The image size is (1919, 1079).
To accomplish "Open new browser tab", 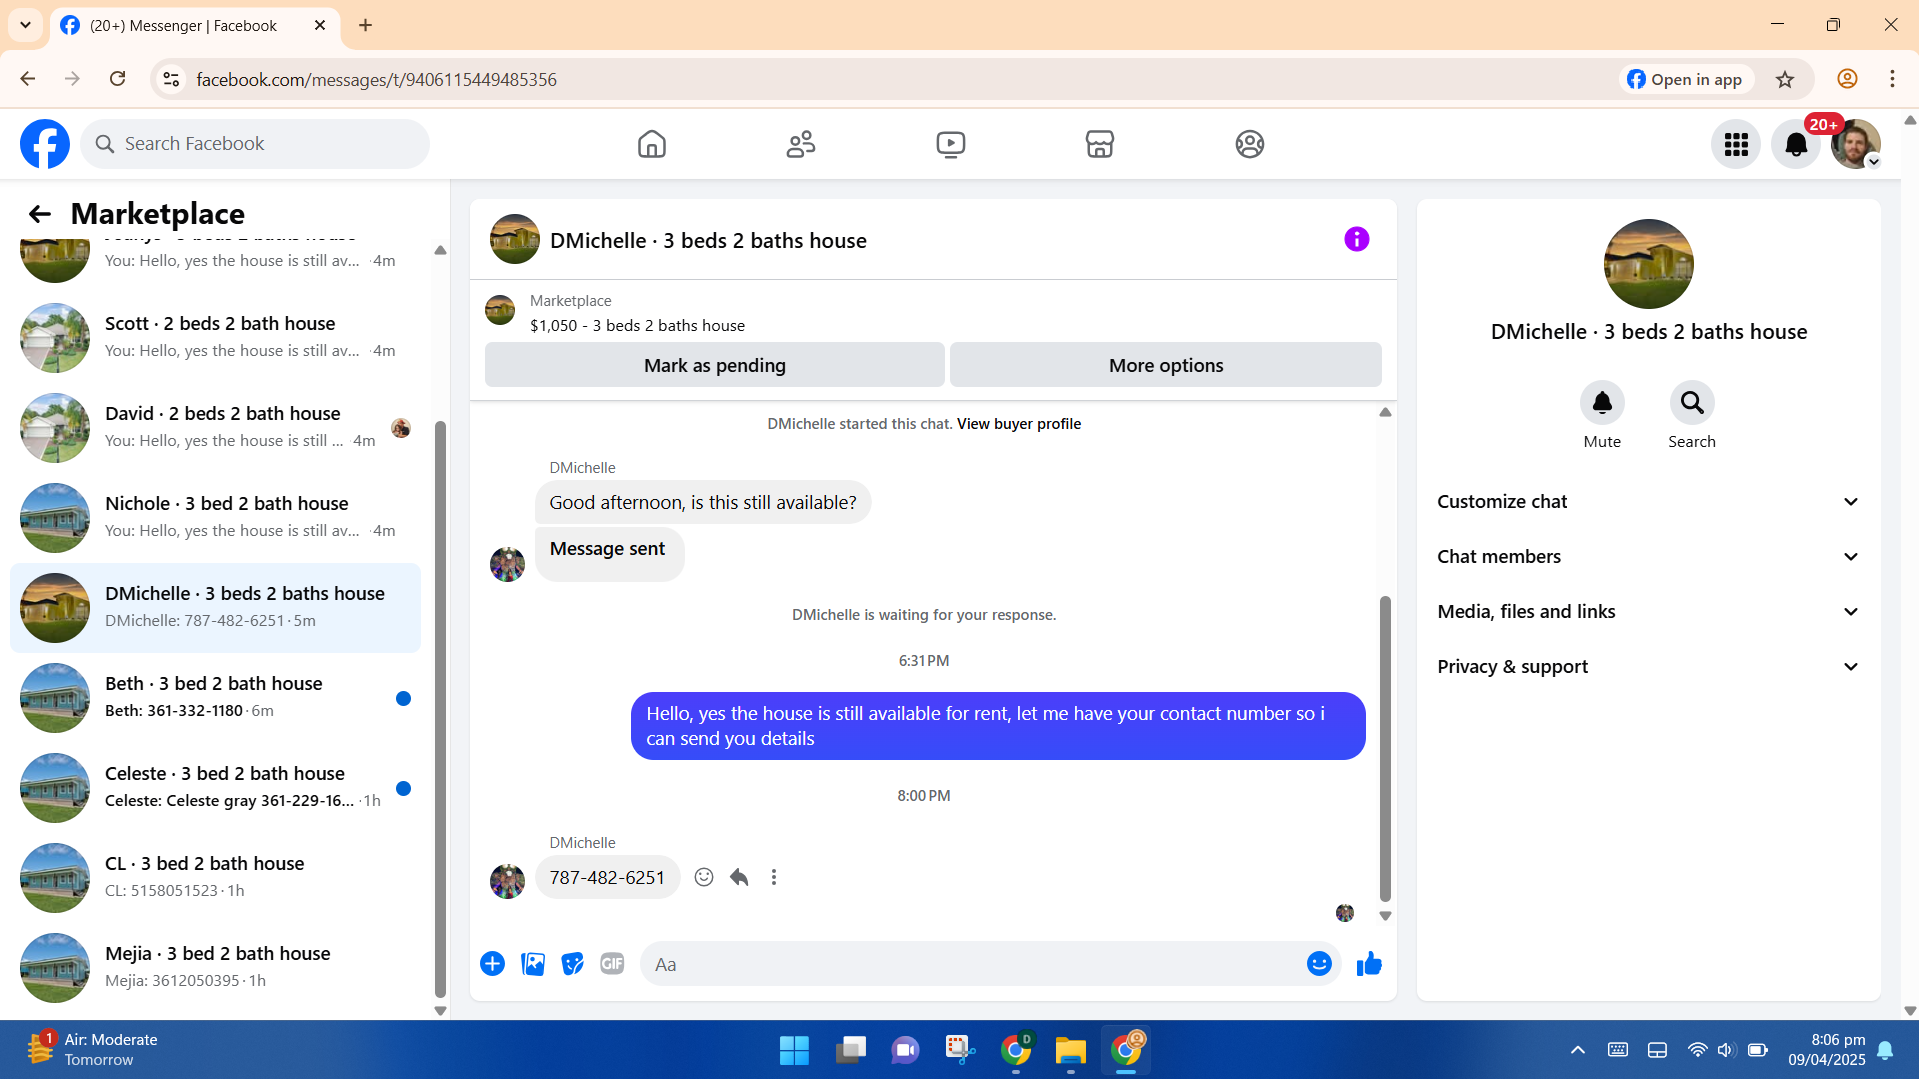I will pos(365,25).
